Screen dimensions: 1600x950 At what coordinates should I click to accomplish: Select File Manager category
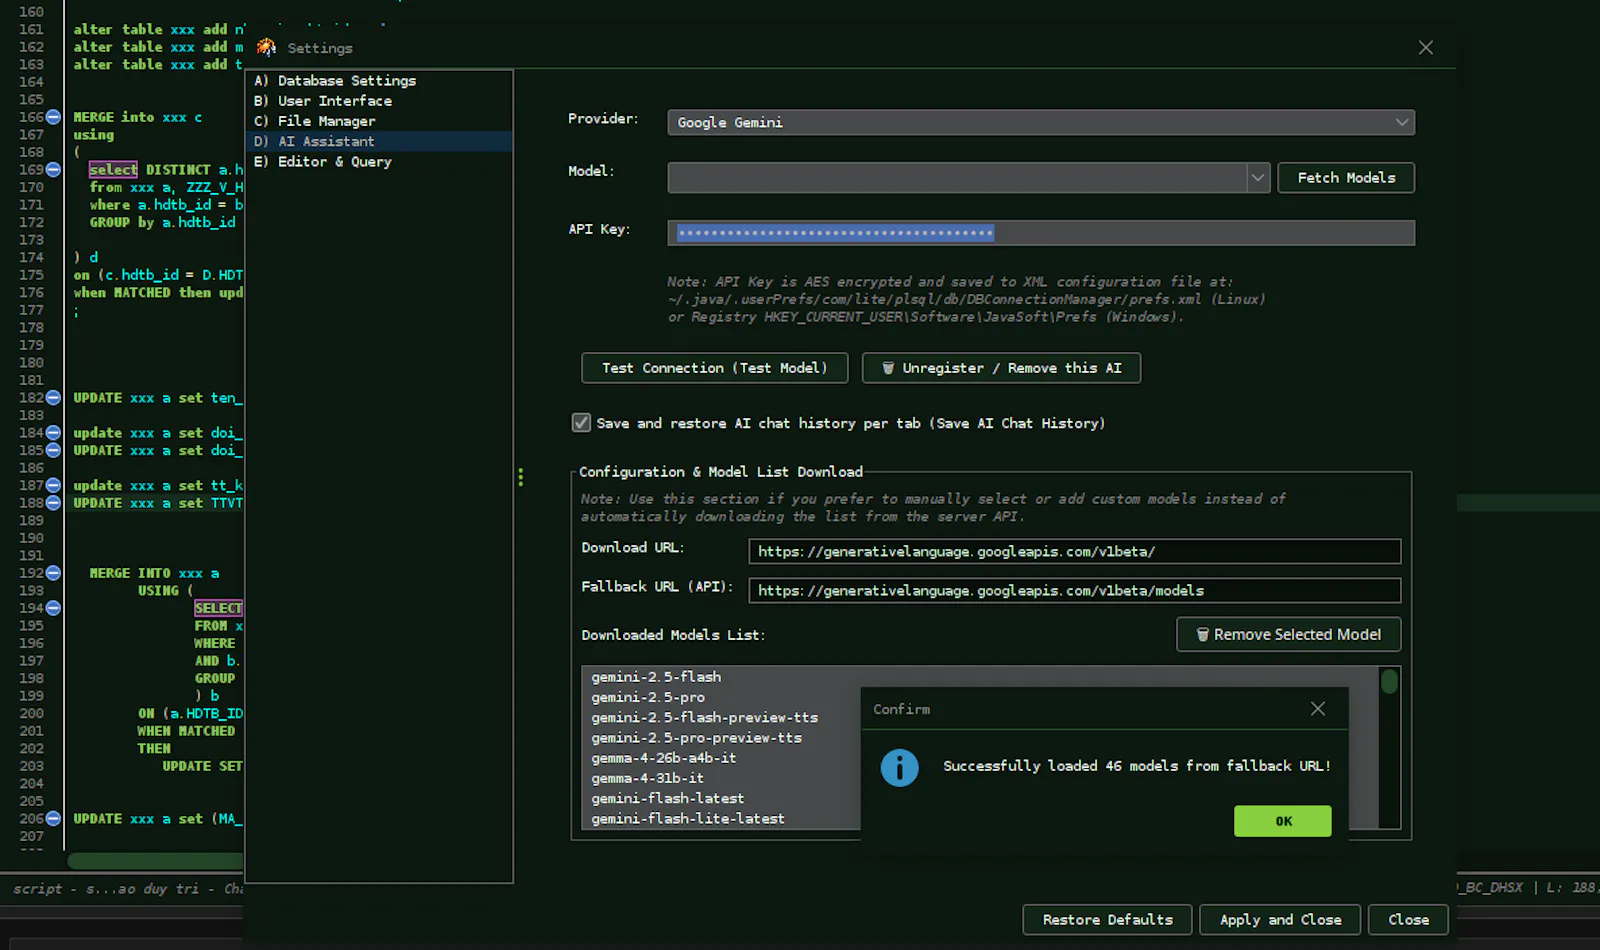[379, 121]
